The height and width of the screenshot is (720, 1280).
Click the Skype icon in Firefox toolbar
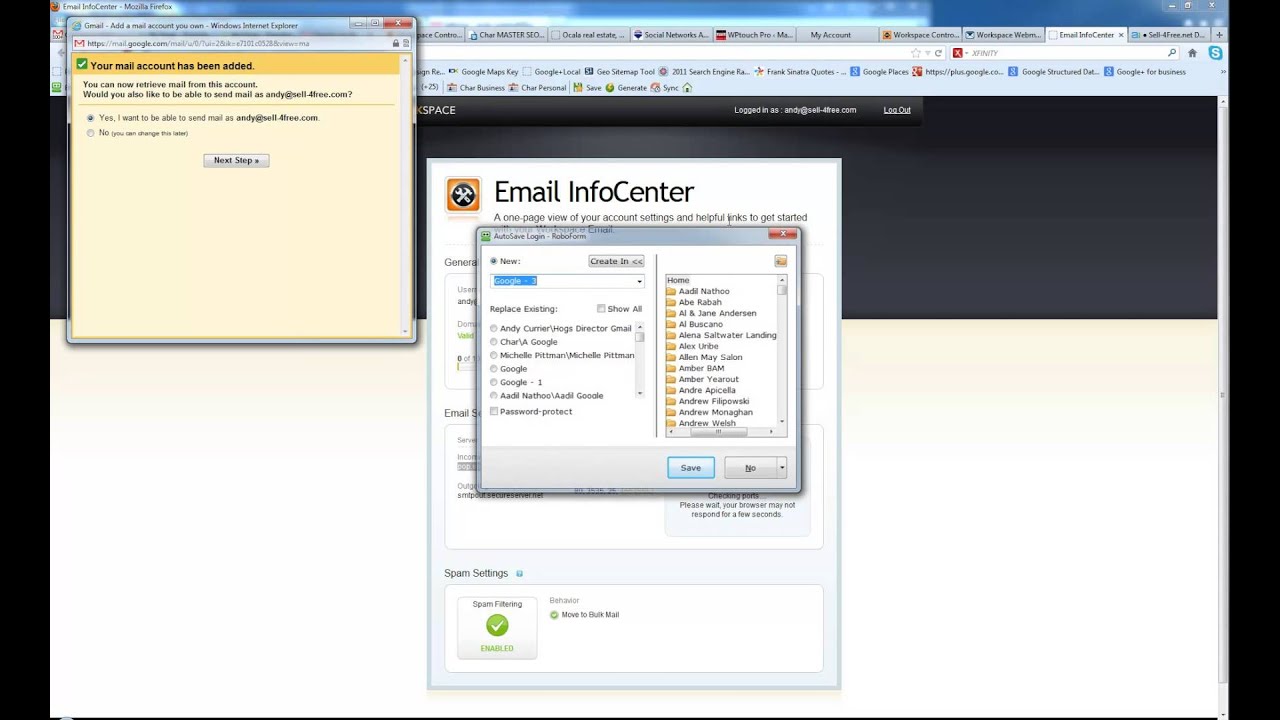tap(1215, 53)
